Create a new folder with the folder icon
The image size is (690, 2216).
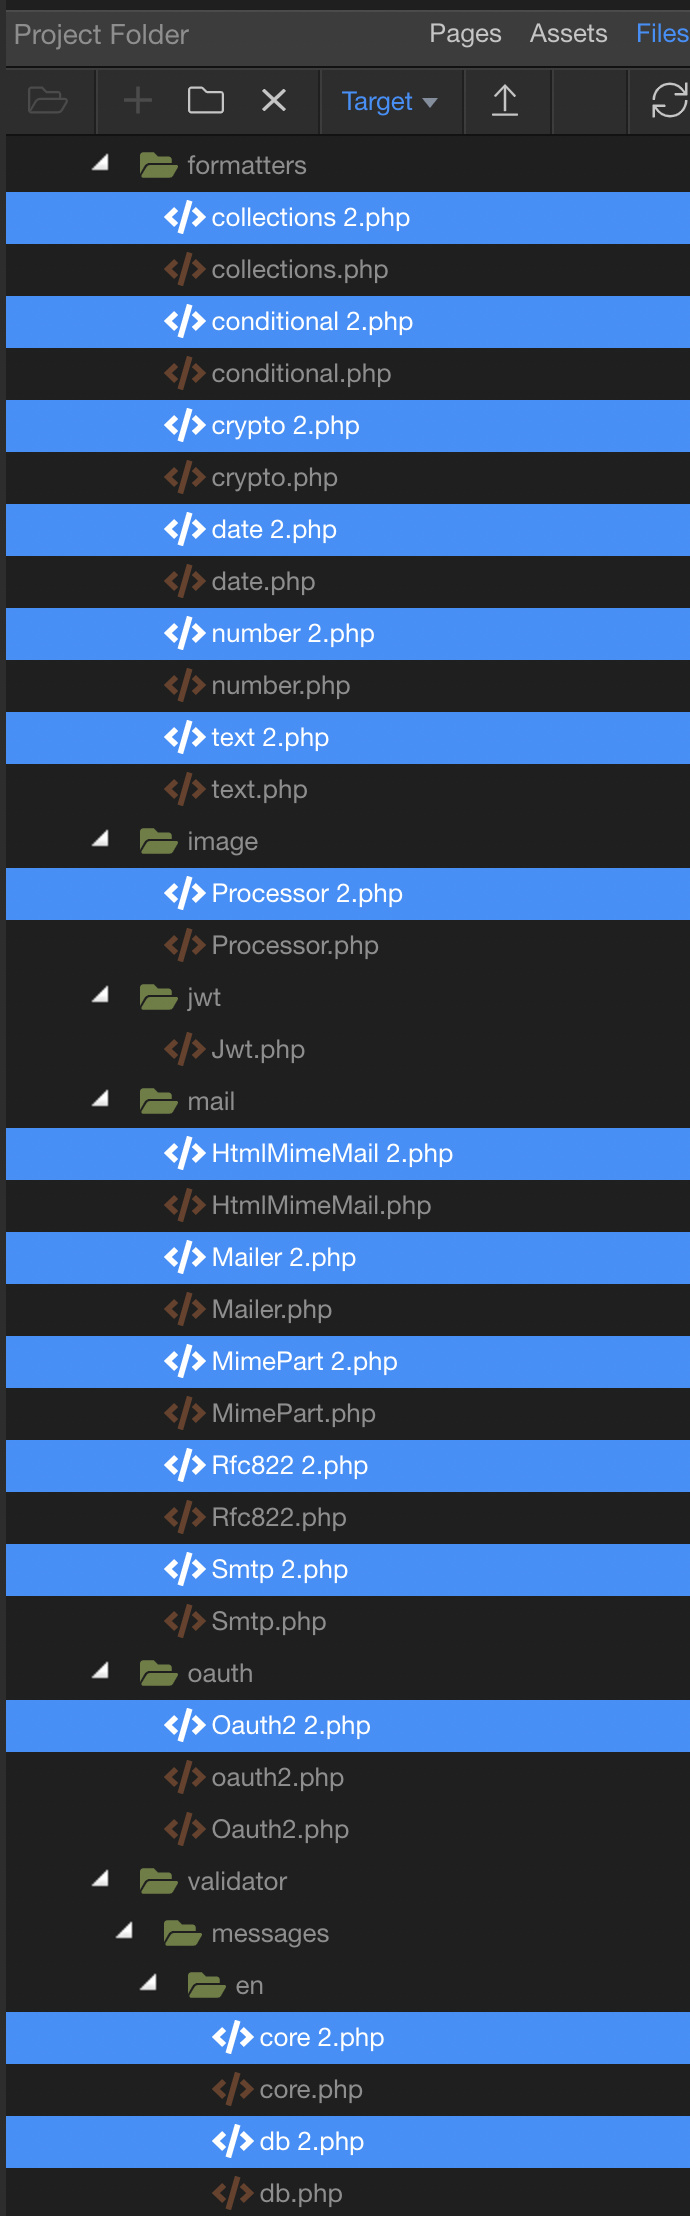pos(205,100)
